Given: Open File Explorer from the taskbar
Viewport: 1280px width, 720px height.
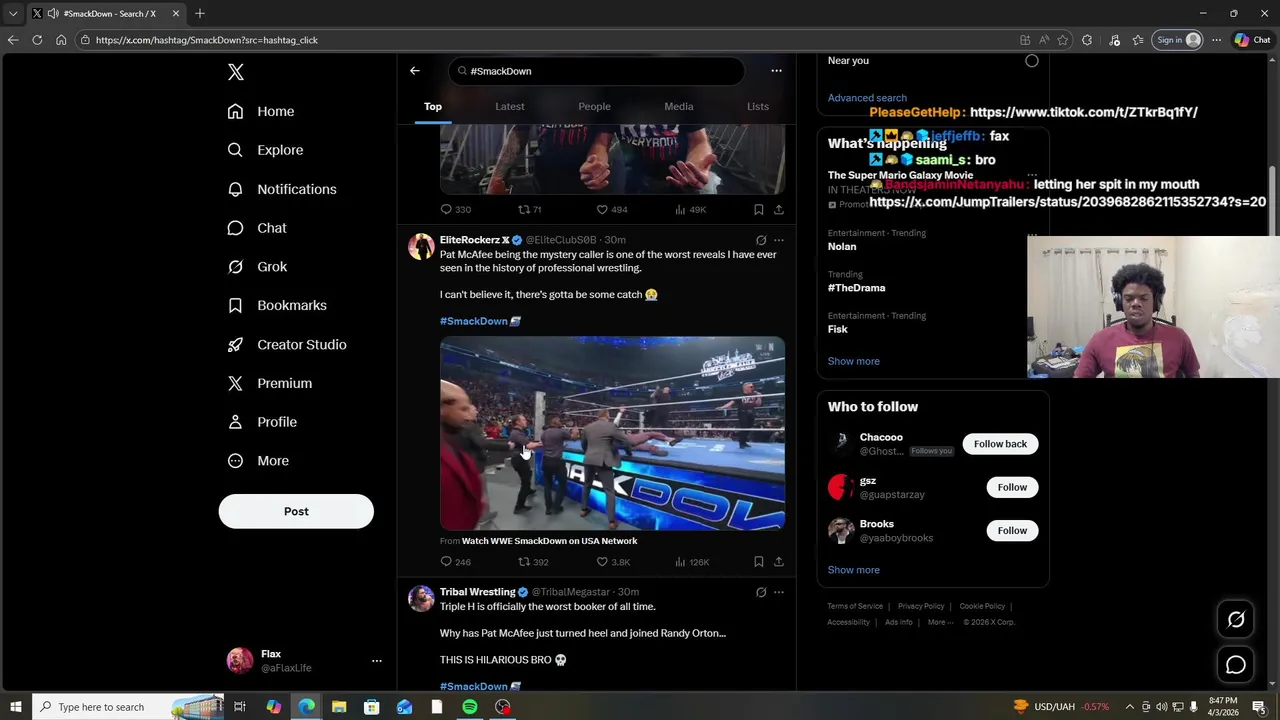Looking at the screenshot, I should tap(339, 707).
